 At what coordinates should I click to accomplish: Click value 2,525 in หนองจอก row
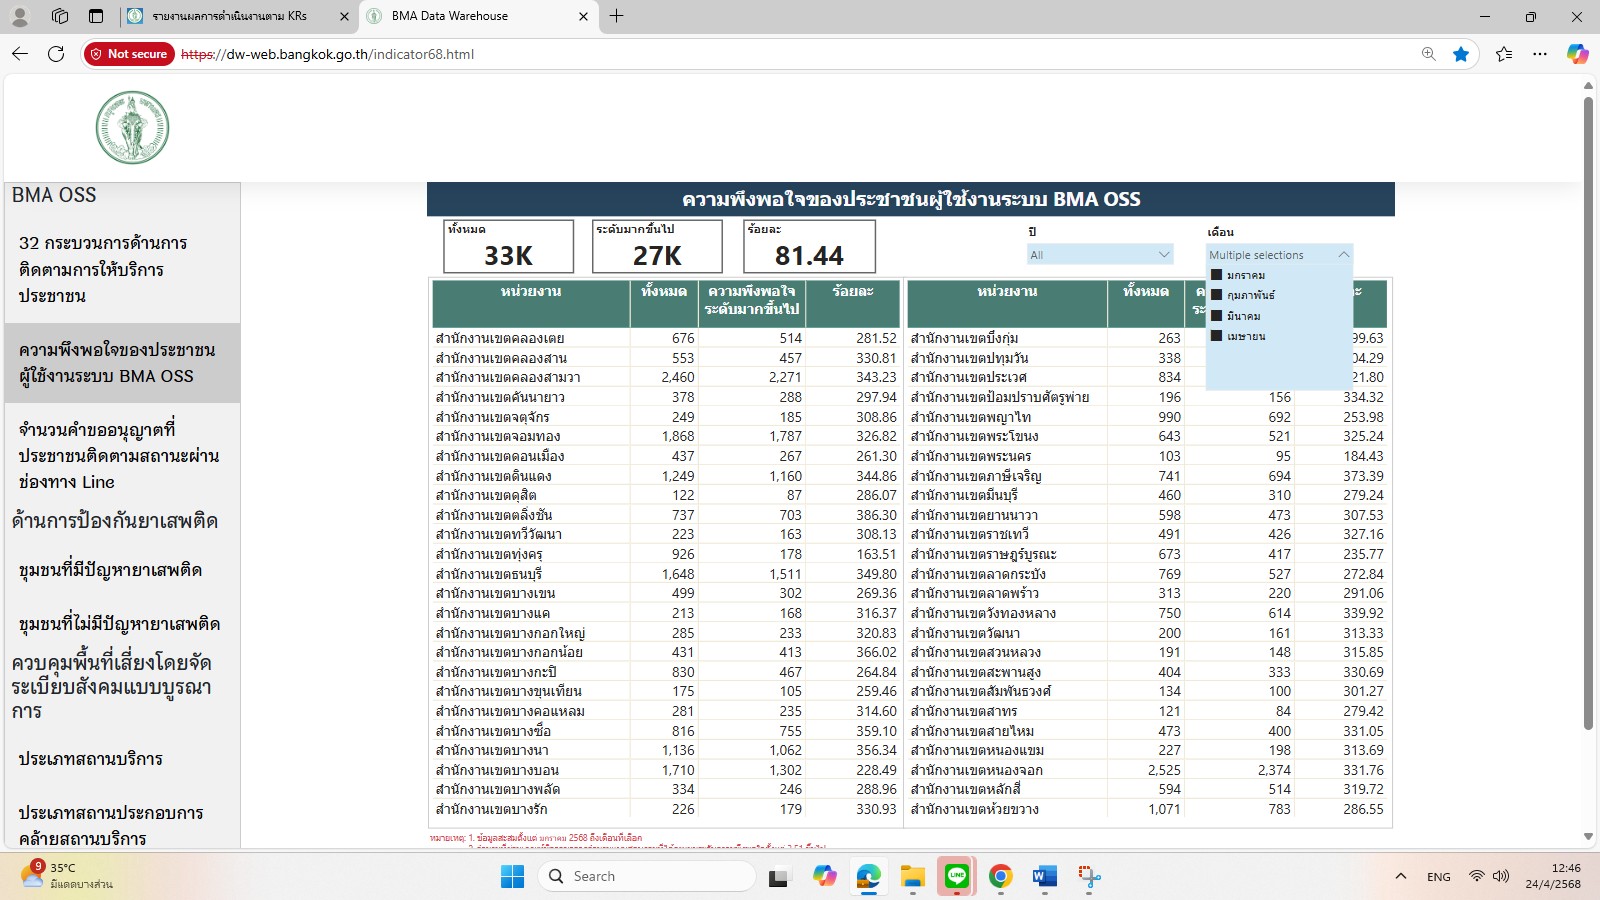(1164, 770)
